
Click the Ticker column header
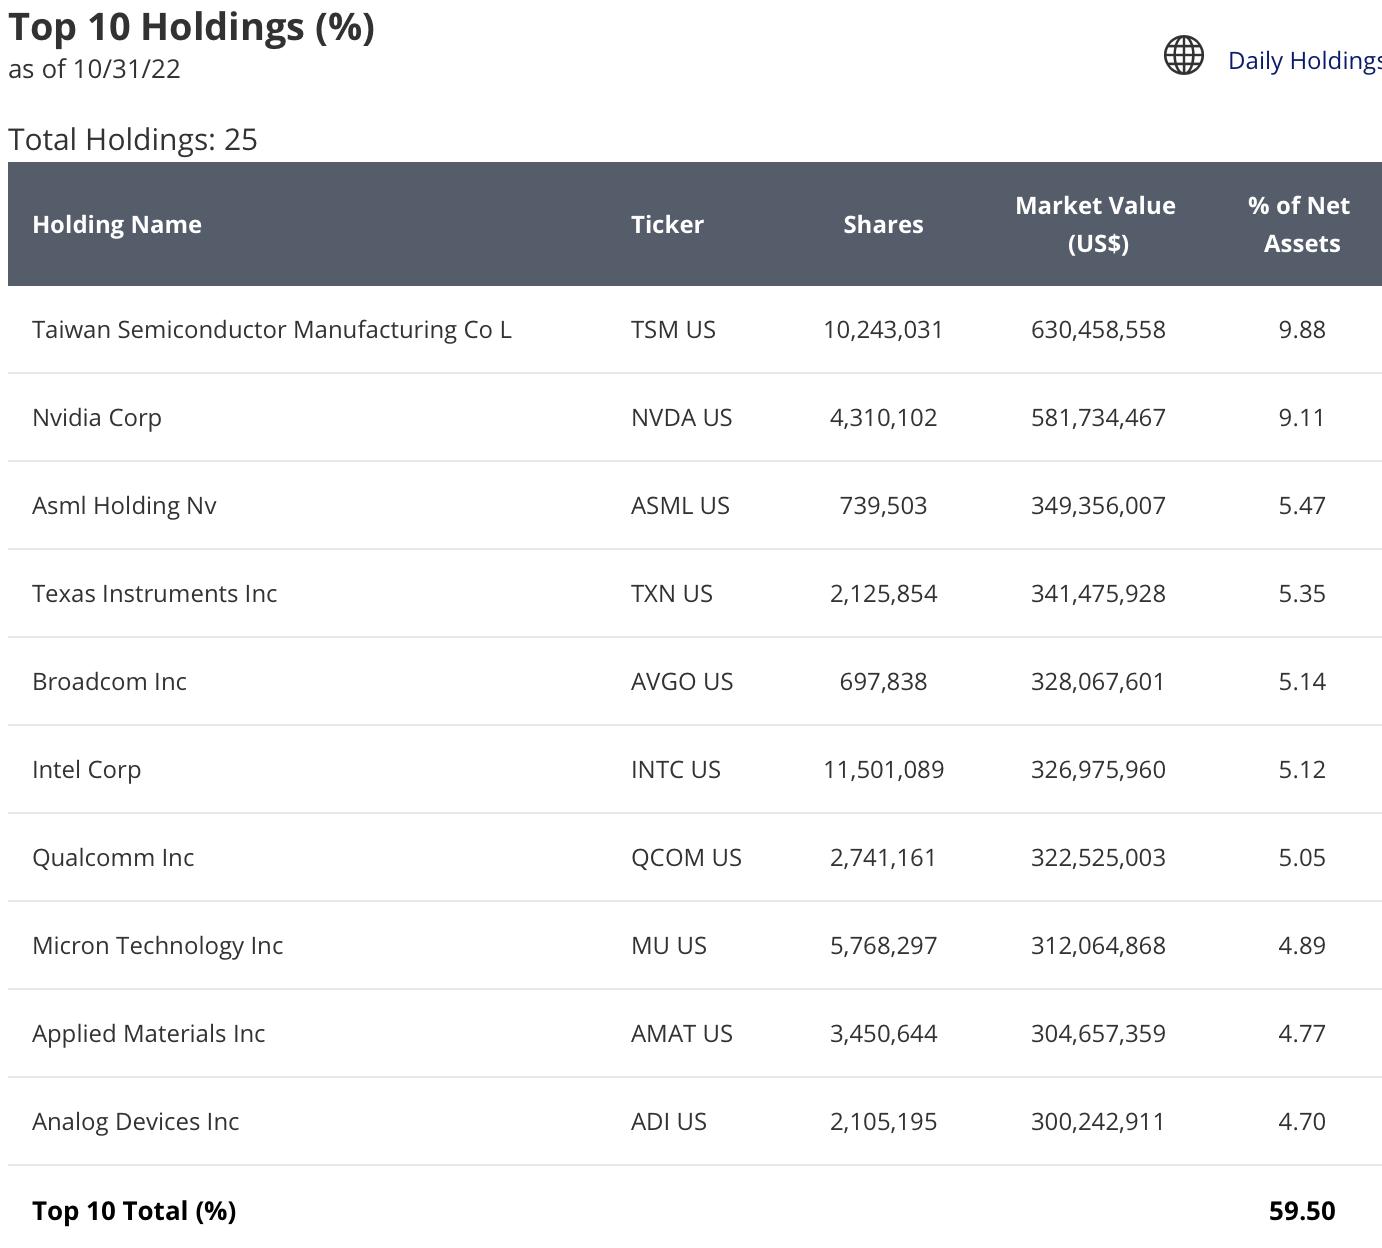tap(667, 224)
